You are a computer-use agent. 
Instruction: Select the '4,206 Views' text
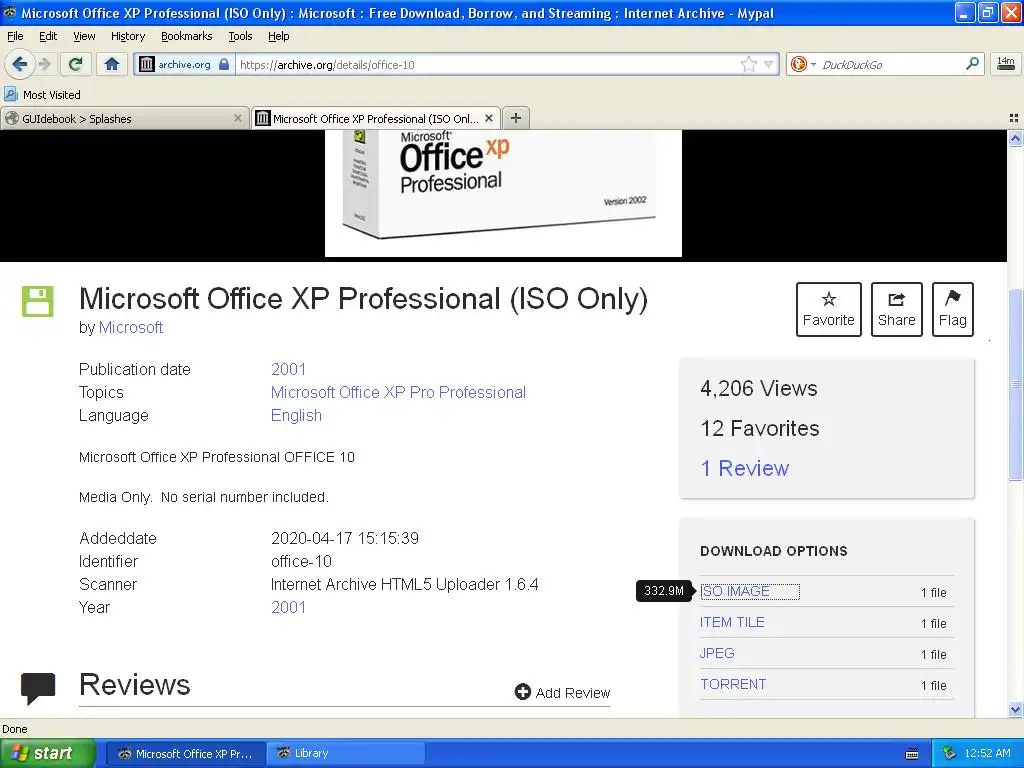tap(758, 388)
